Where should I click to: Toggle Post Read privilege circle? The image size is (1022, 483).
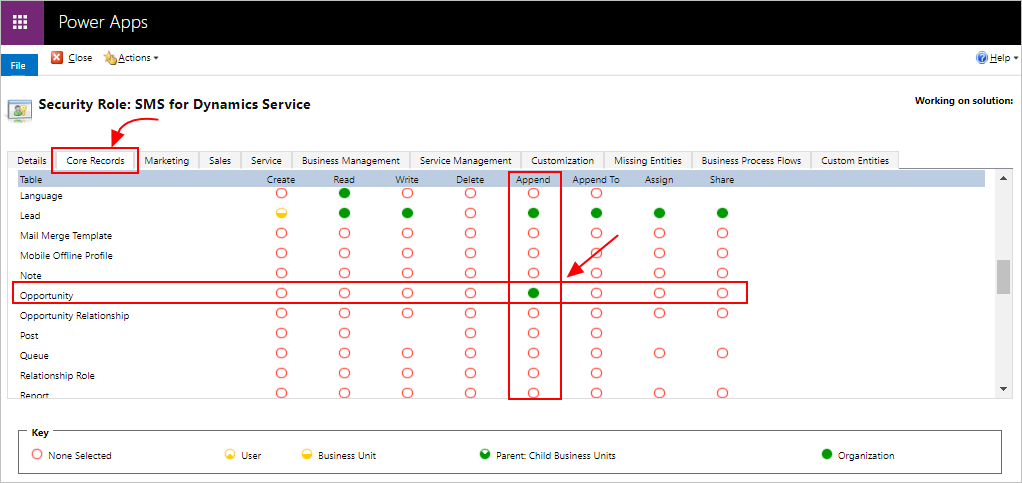coord(344,333)
